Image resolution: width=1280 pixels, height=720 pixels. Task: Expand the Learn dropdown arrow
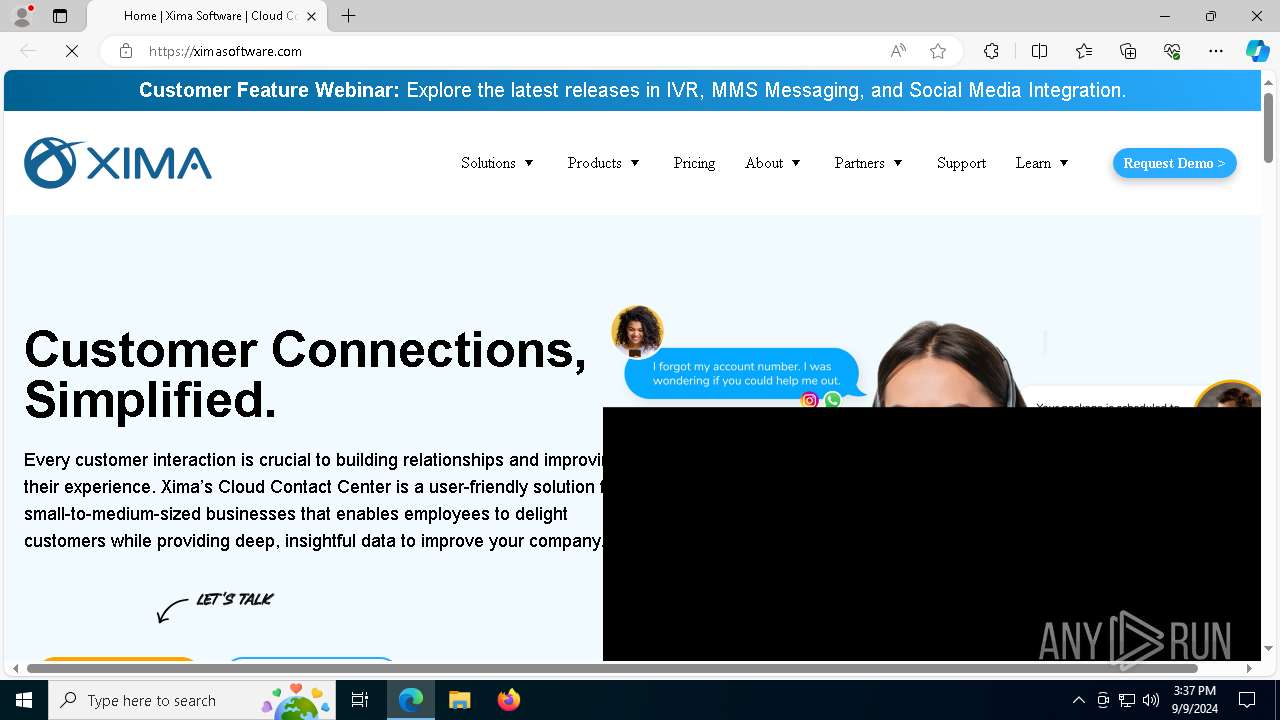pos(1064,163)
